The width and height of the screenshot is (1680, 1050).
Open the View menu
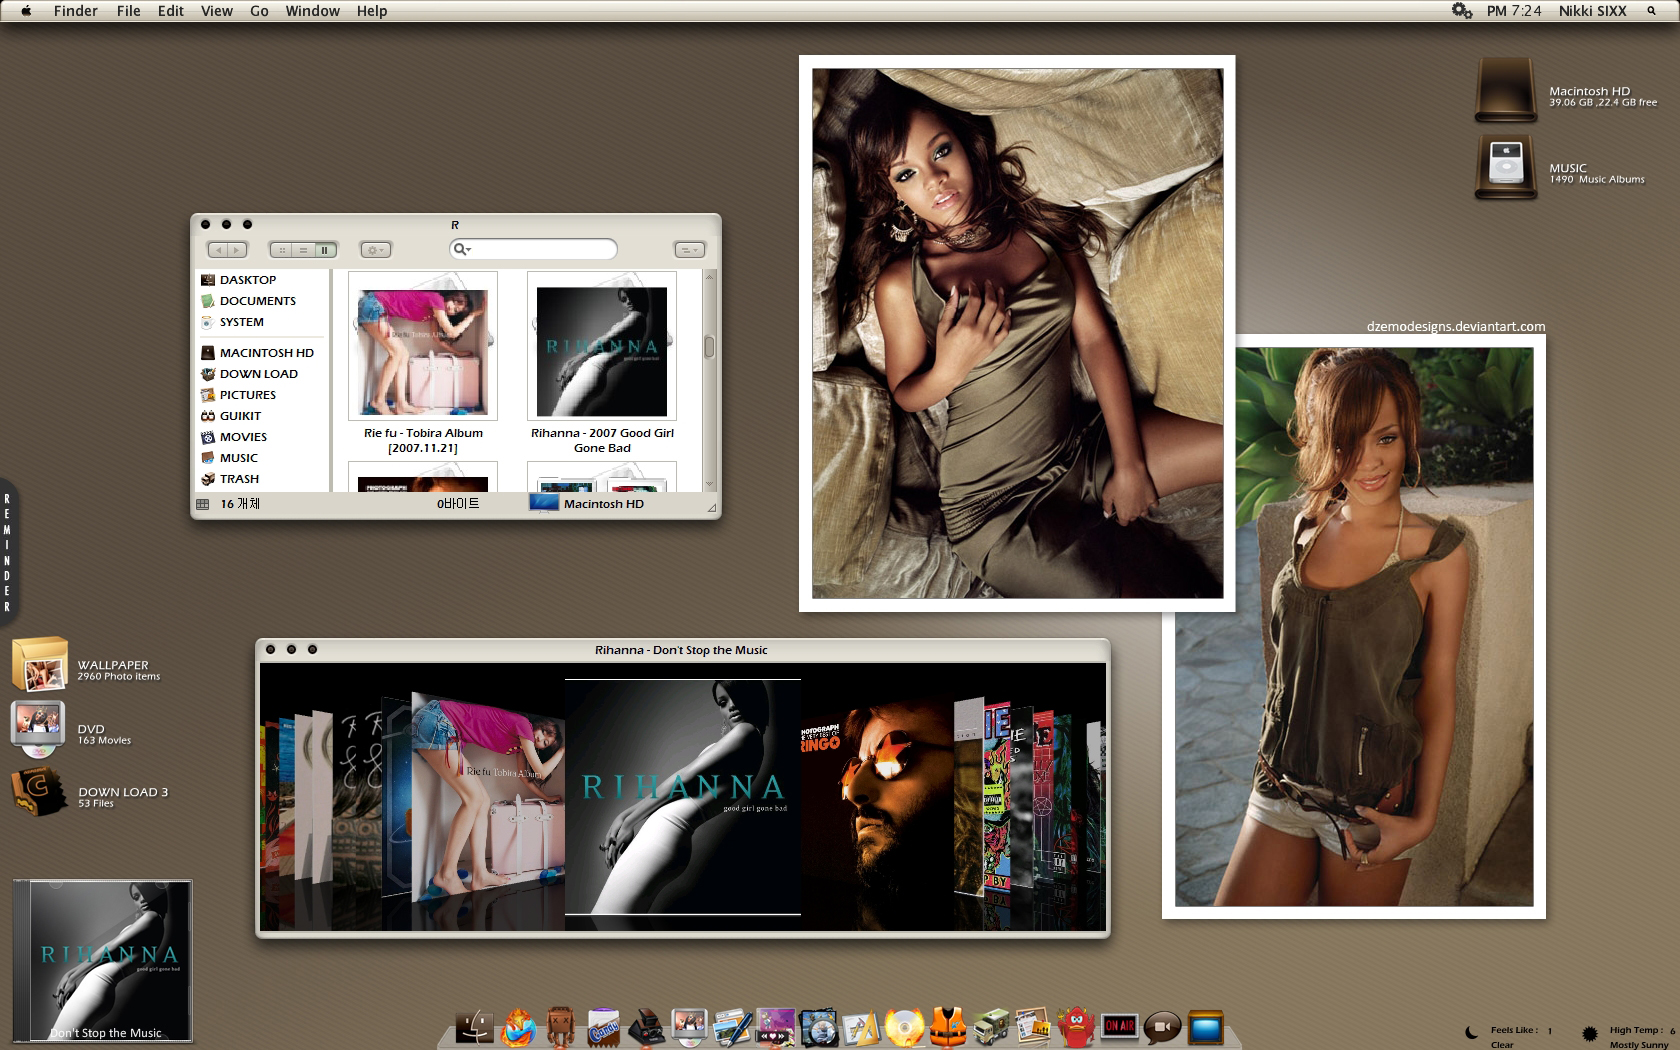[217, 11]
